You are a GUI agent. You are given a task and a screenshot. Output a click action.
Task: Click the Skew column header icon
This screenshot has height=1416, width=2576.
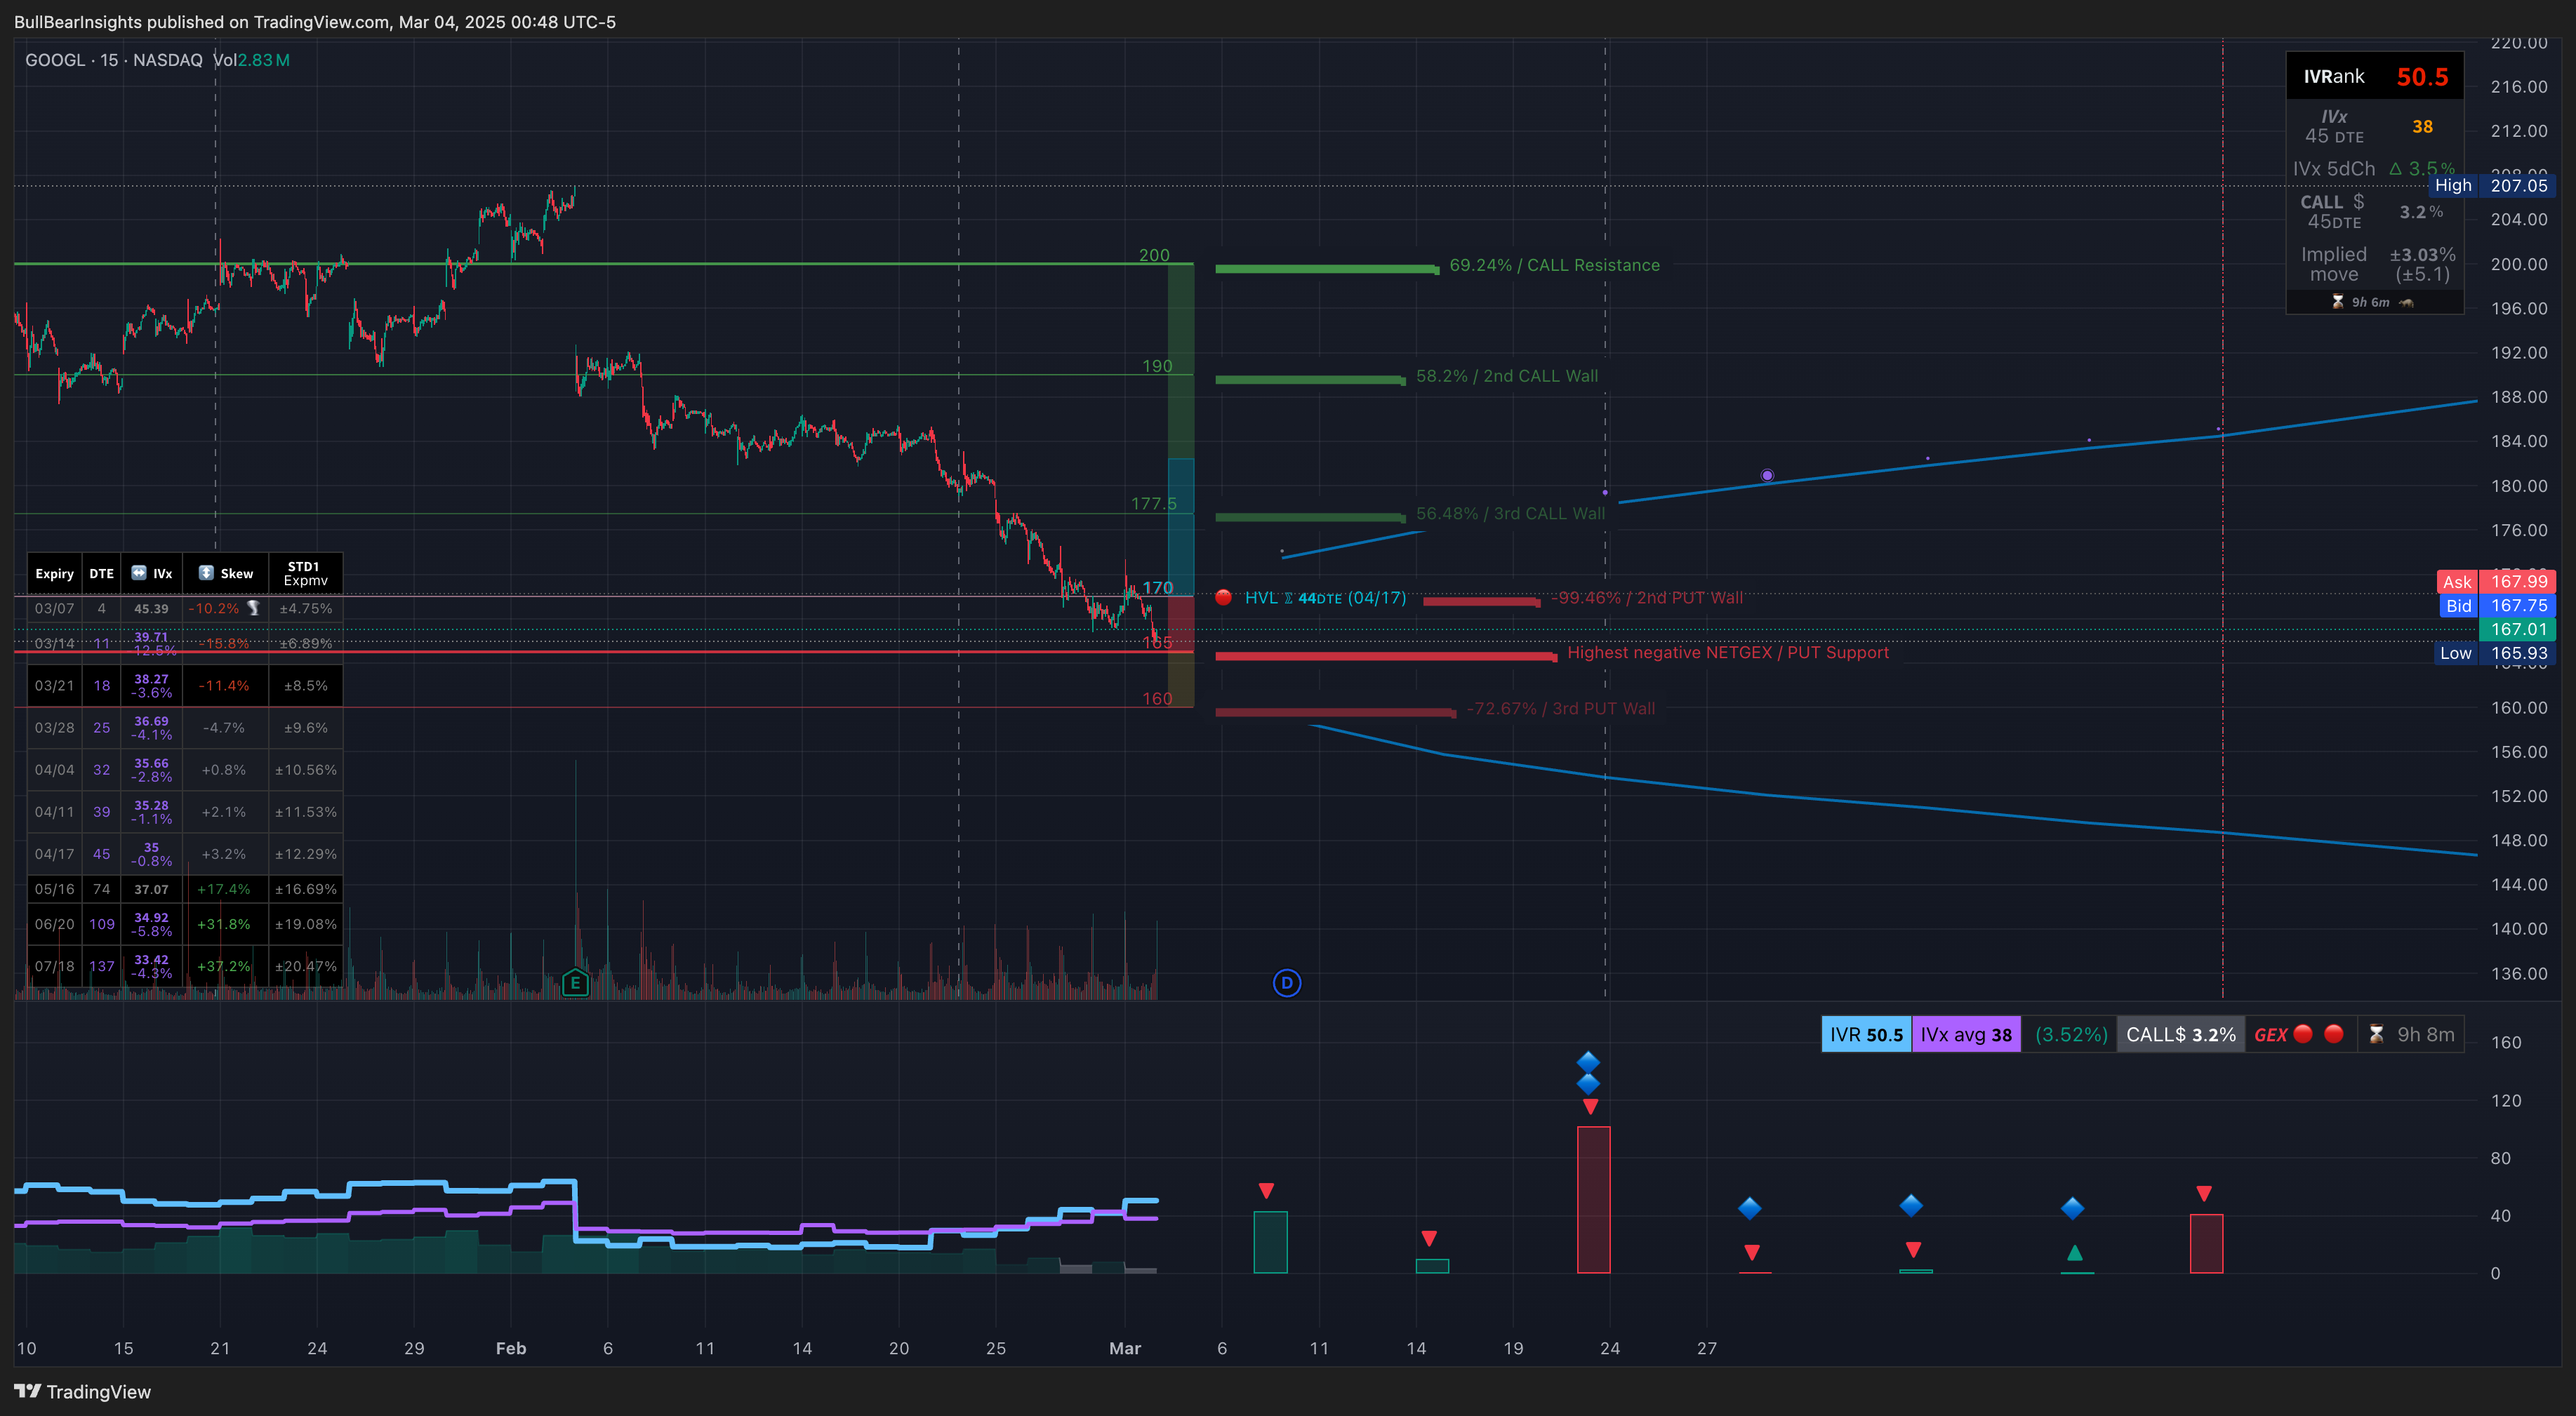(x=206, y=573)
